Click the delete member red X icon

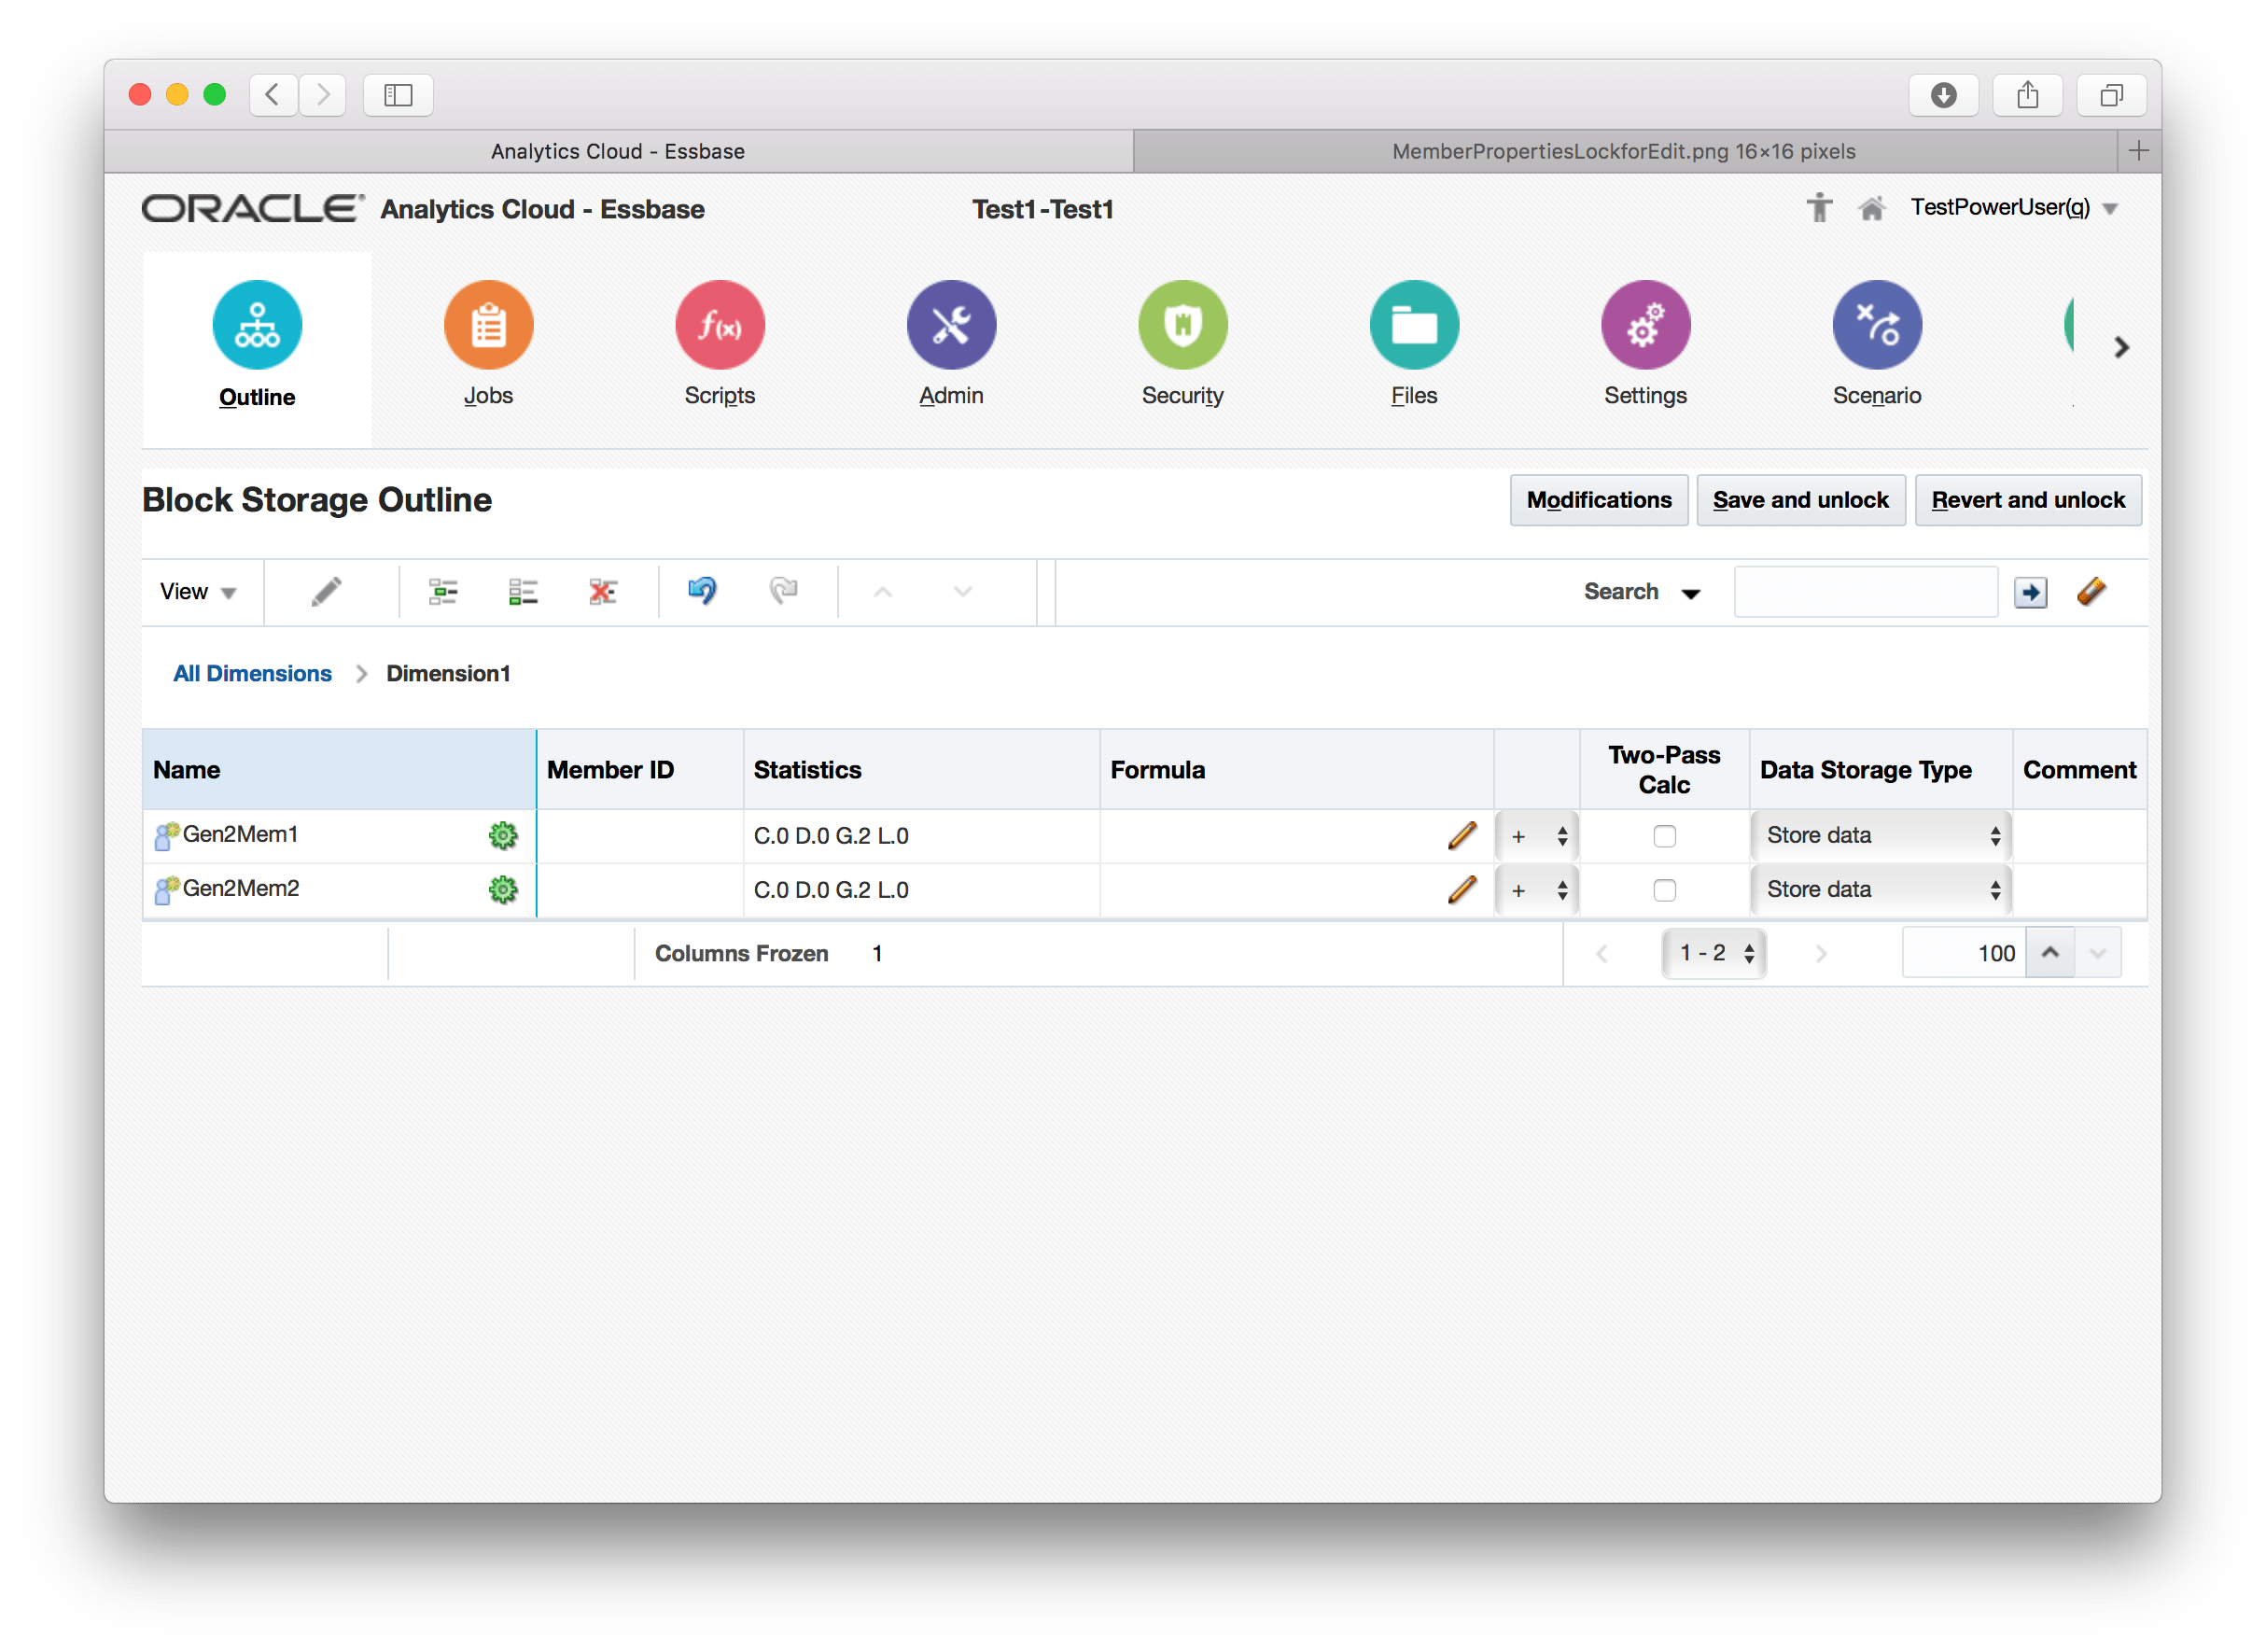tap(602, 592)
